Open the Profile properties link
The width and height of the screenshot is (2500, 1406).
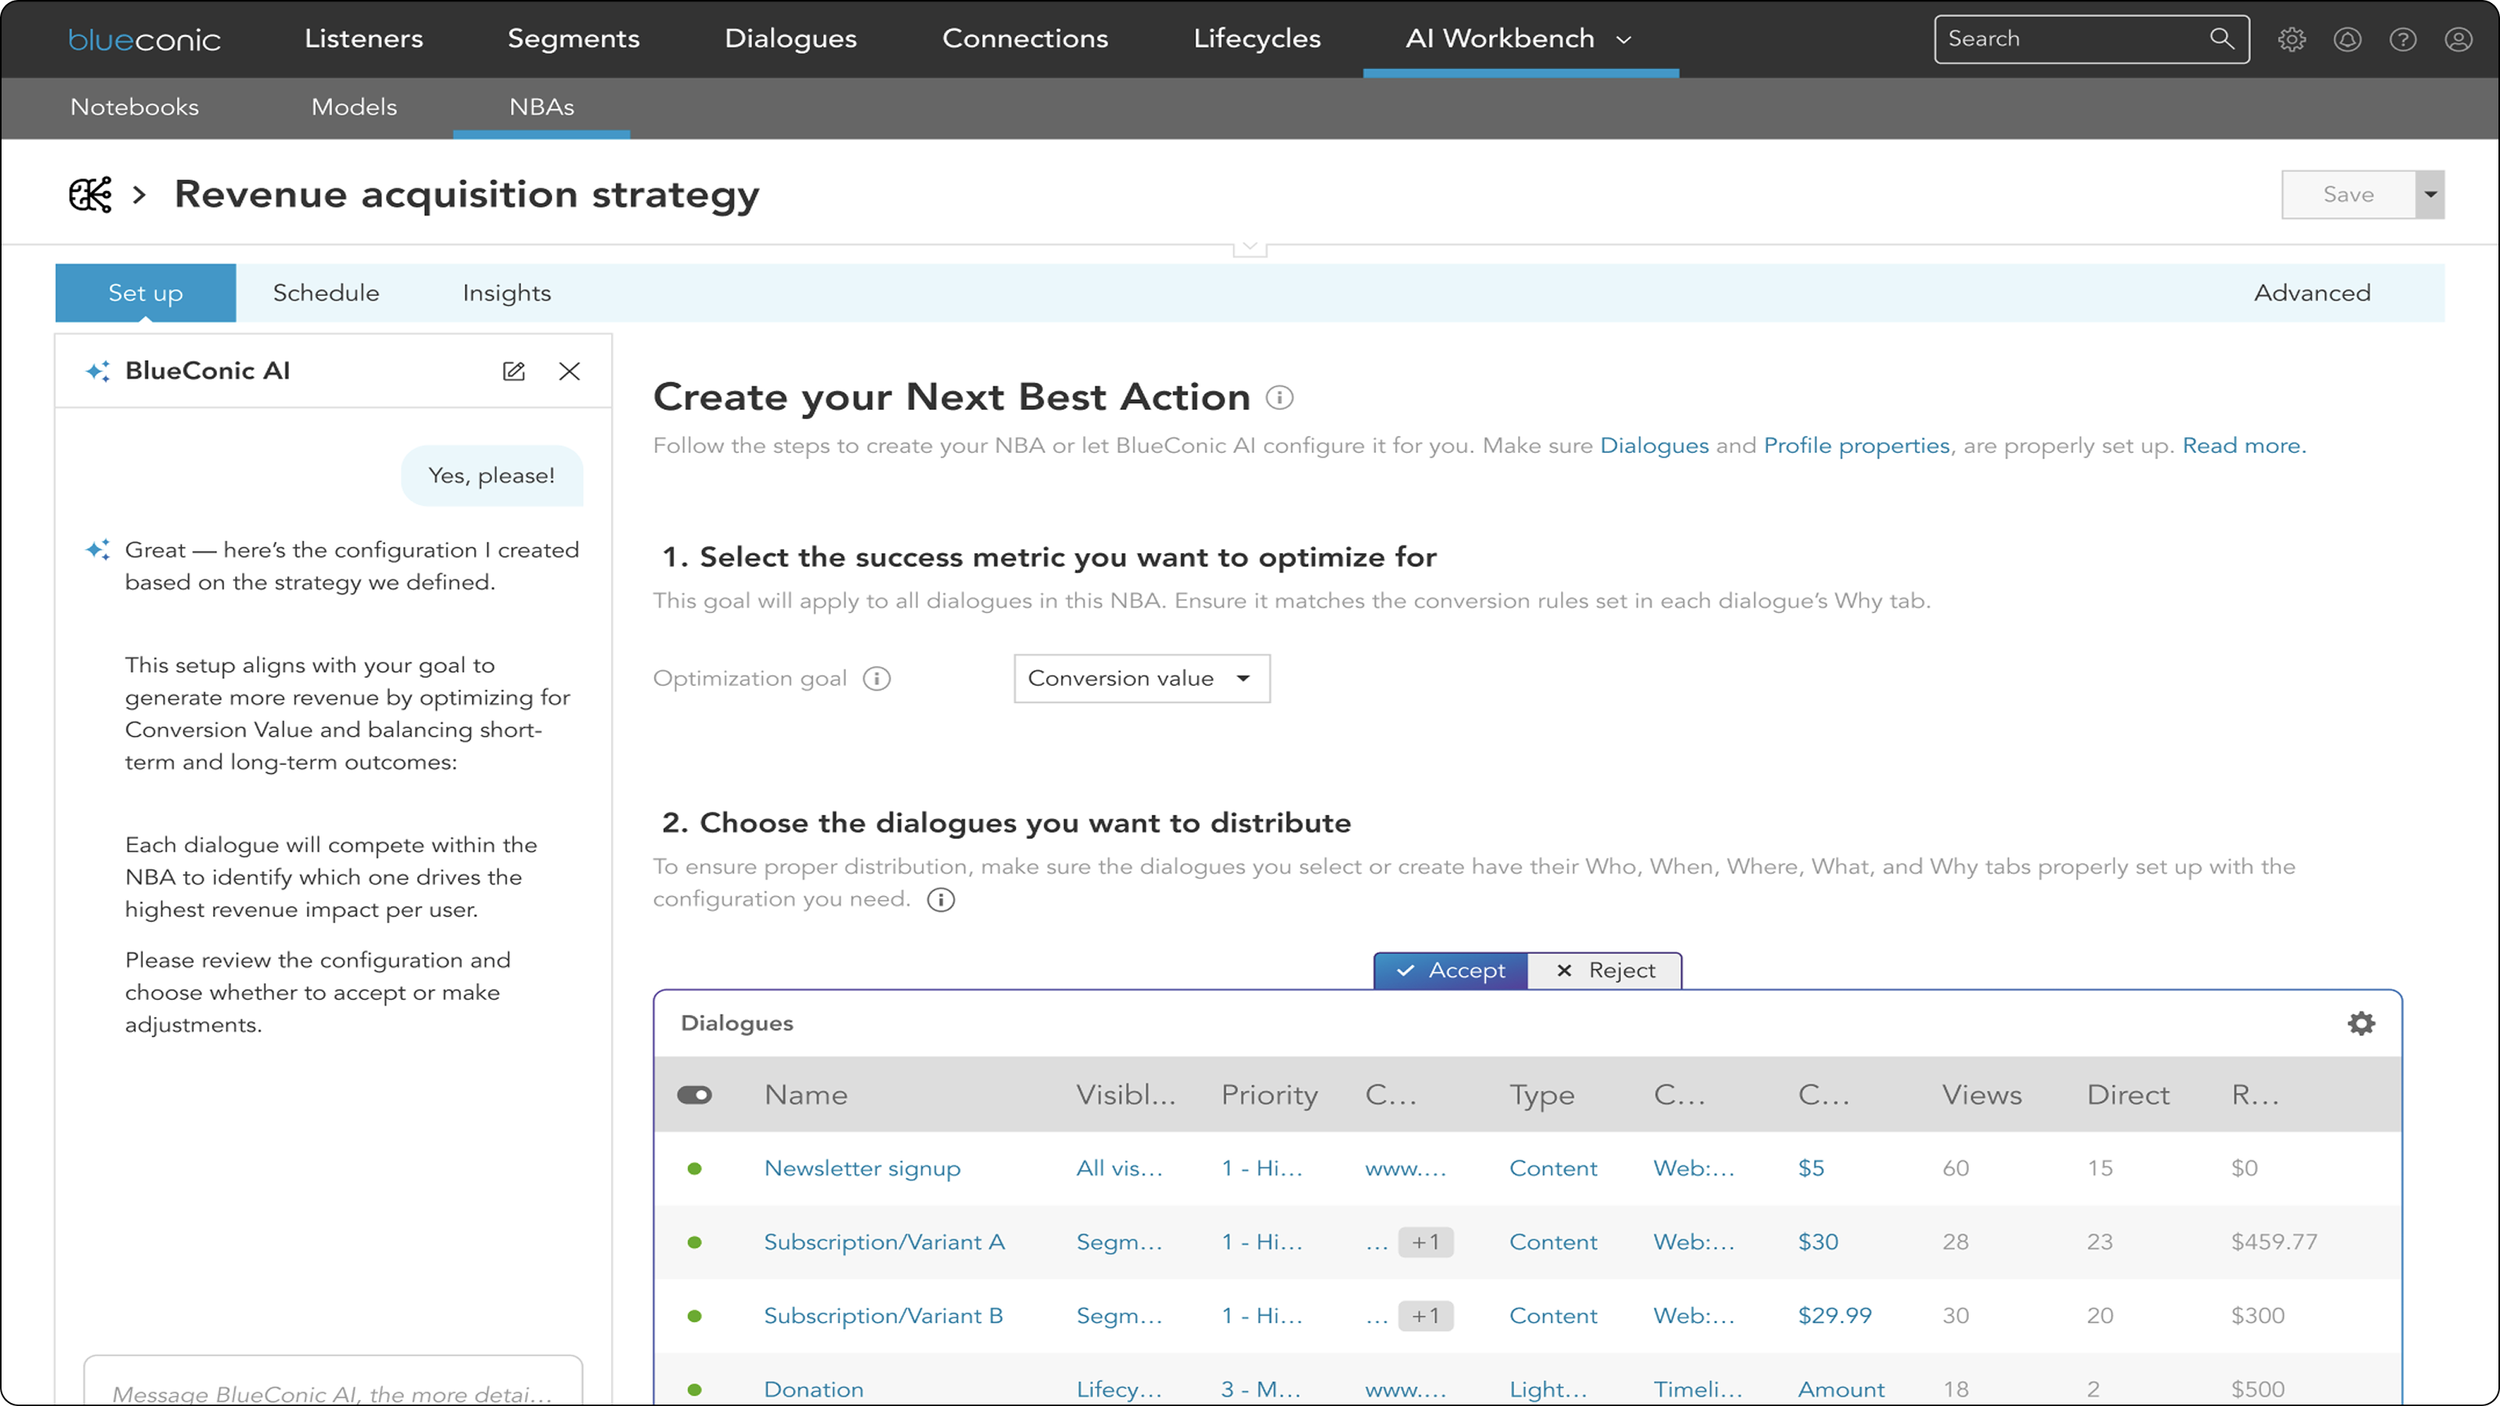1856,446
